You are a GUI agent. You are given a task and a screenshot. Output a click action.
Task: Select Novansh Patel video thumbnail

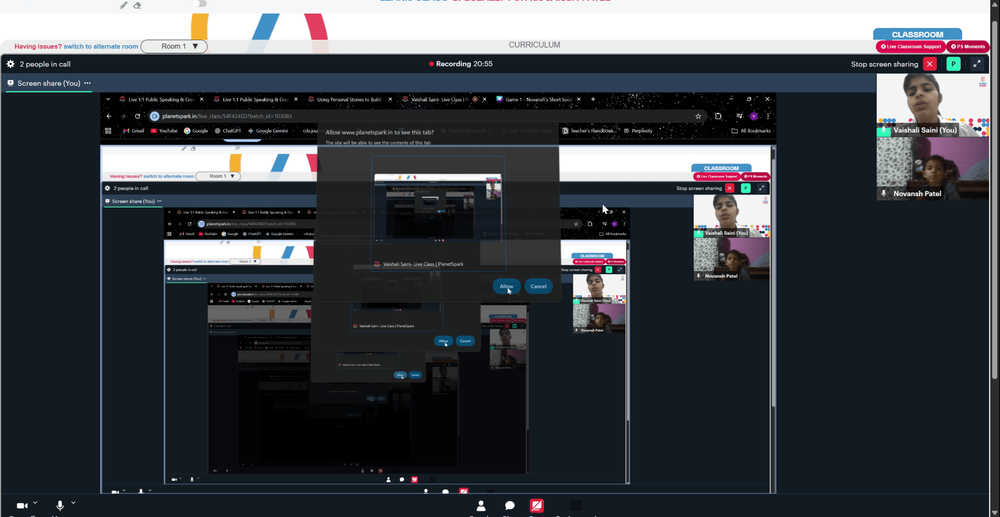click(932, 168)
